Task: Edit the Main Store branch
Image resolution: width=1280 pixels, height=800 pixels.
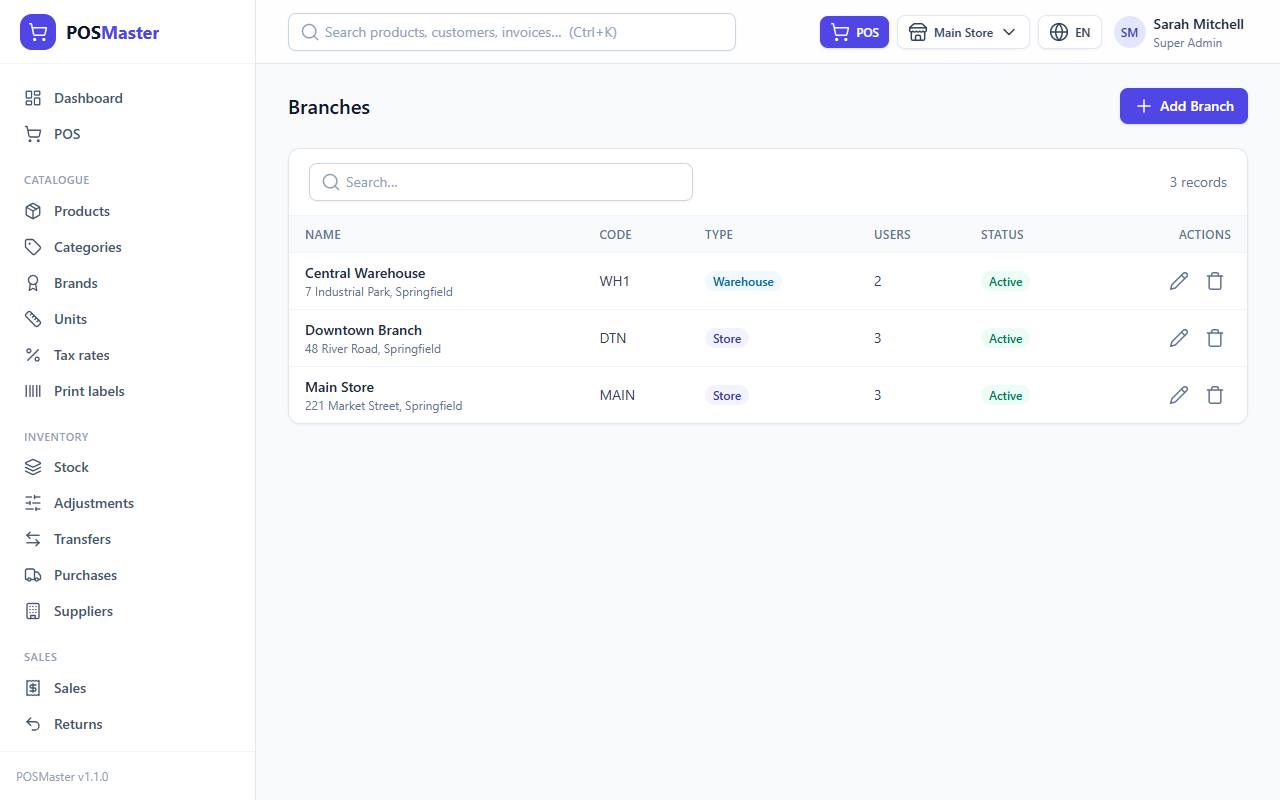Action: pos(1179,395)
